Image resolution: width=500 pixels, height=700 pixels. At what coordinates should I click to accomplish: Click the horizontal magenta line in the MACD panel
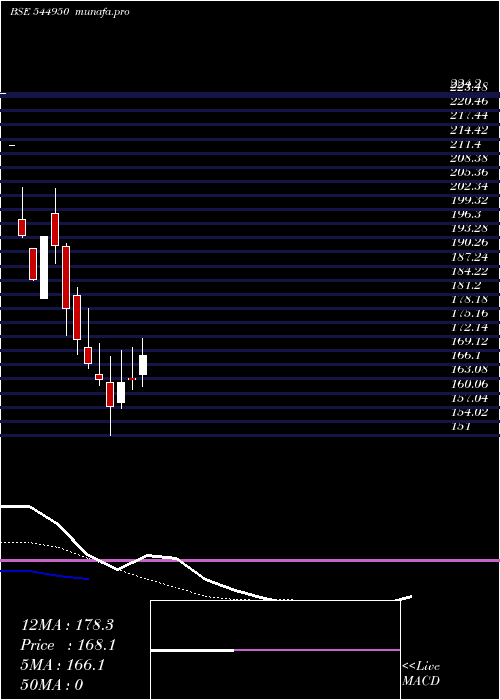click(250, 560)
